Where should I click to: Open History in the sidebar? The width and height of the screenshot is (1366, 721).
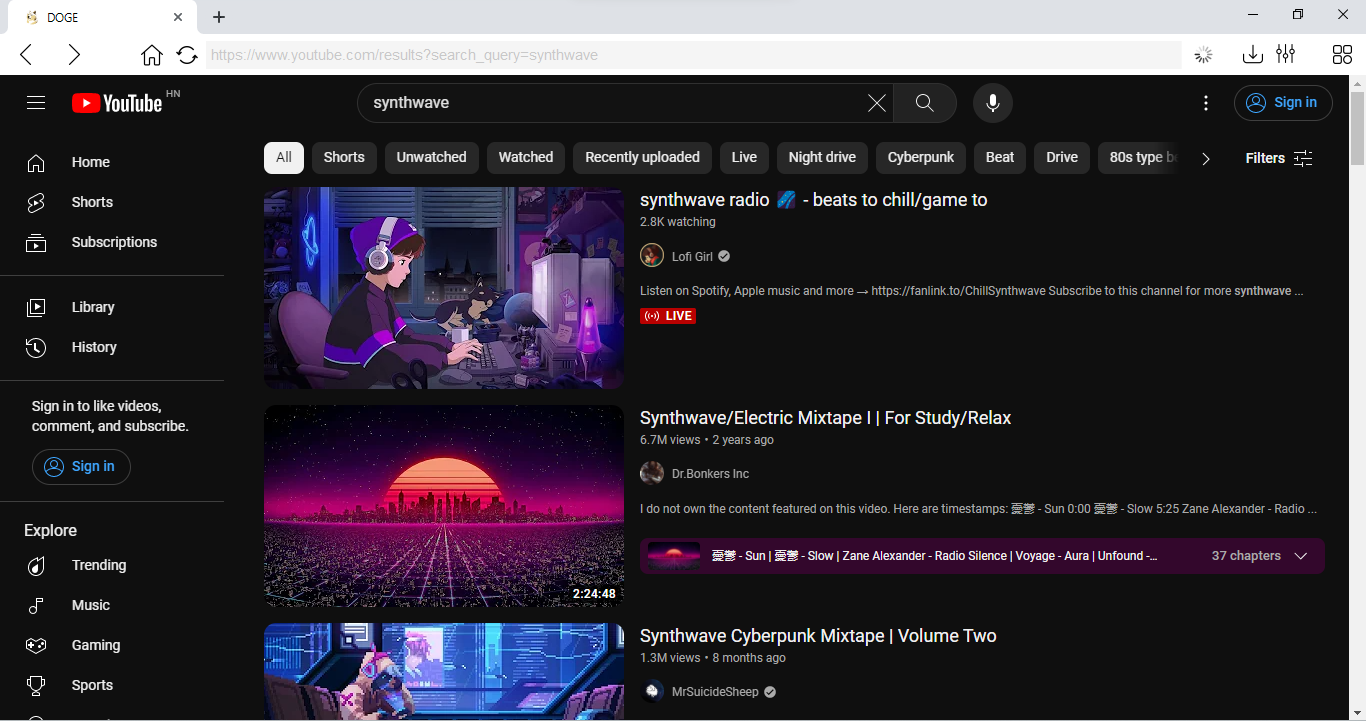[x=112, y=347]
